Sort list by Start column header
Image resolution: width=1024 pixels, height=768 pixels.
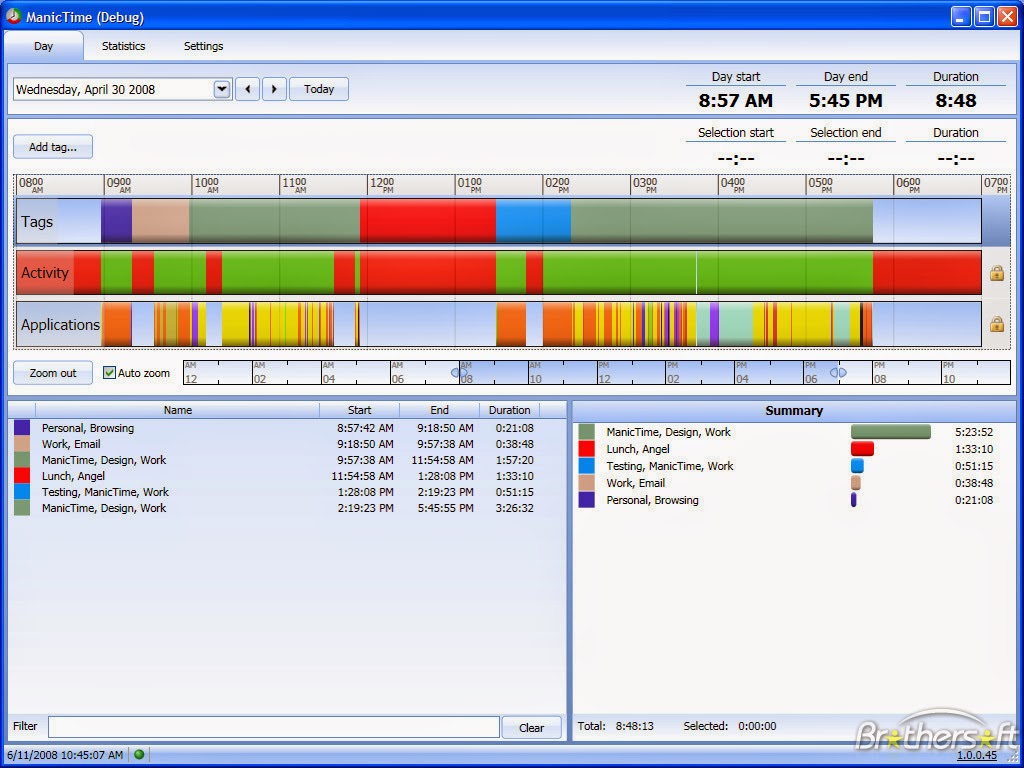coord(359,410)
